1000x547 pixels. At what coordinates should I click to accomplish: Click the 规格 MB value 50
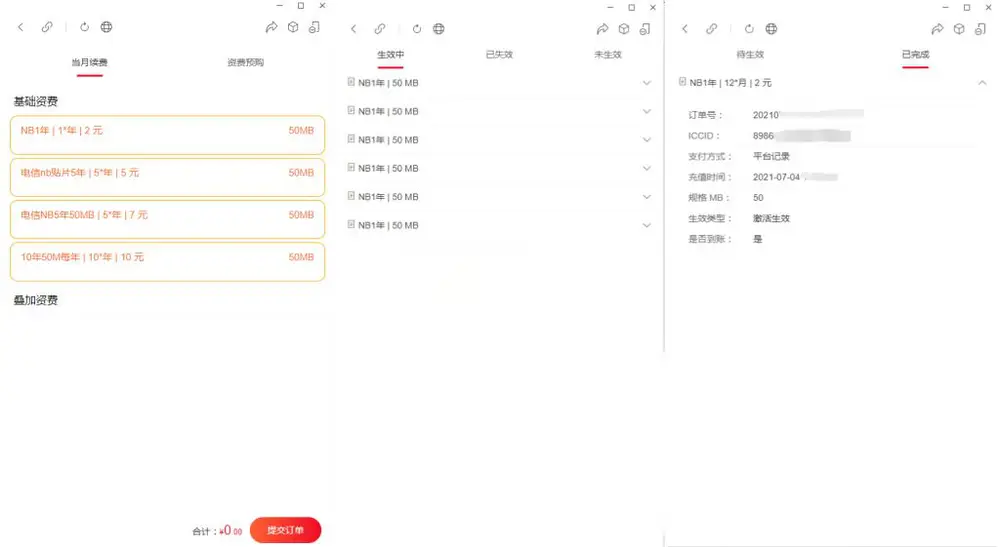point(758,198)
